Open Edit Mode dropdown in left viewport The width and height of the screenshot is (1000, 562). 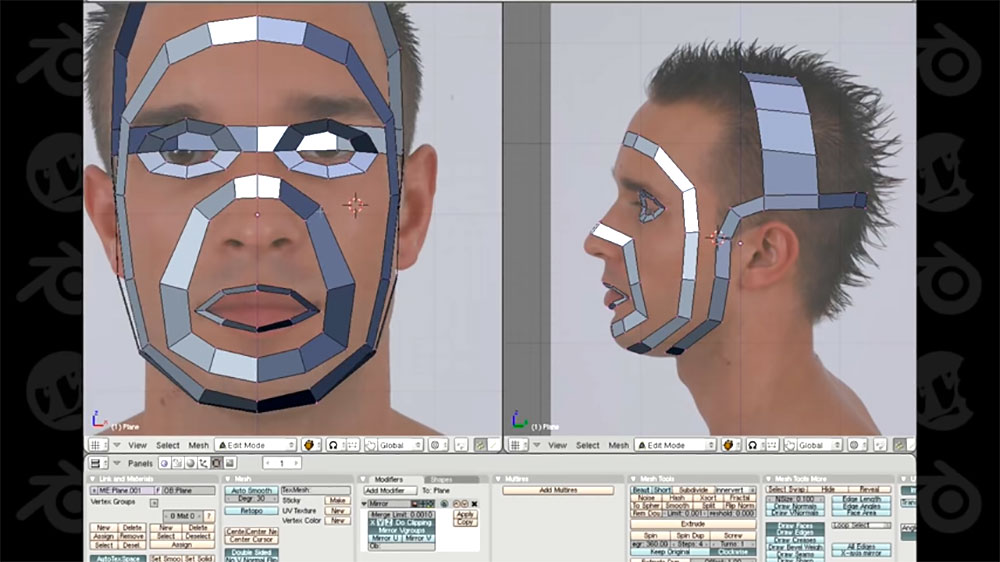click(x=256, y=445)
